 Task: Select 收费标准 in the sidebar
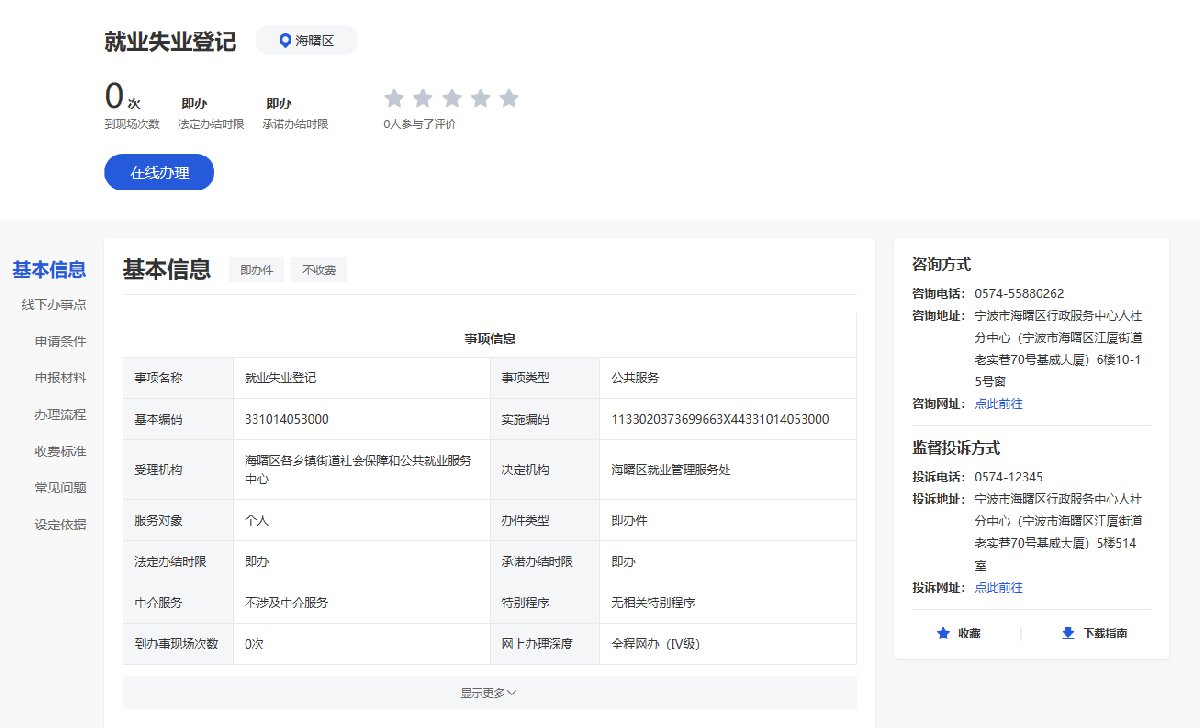pos(60,451)
